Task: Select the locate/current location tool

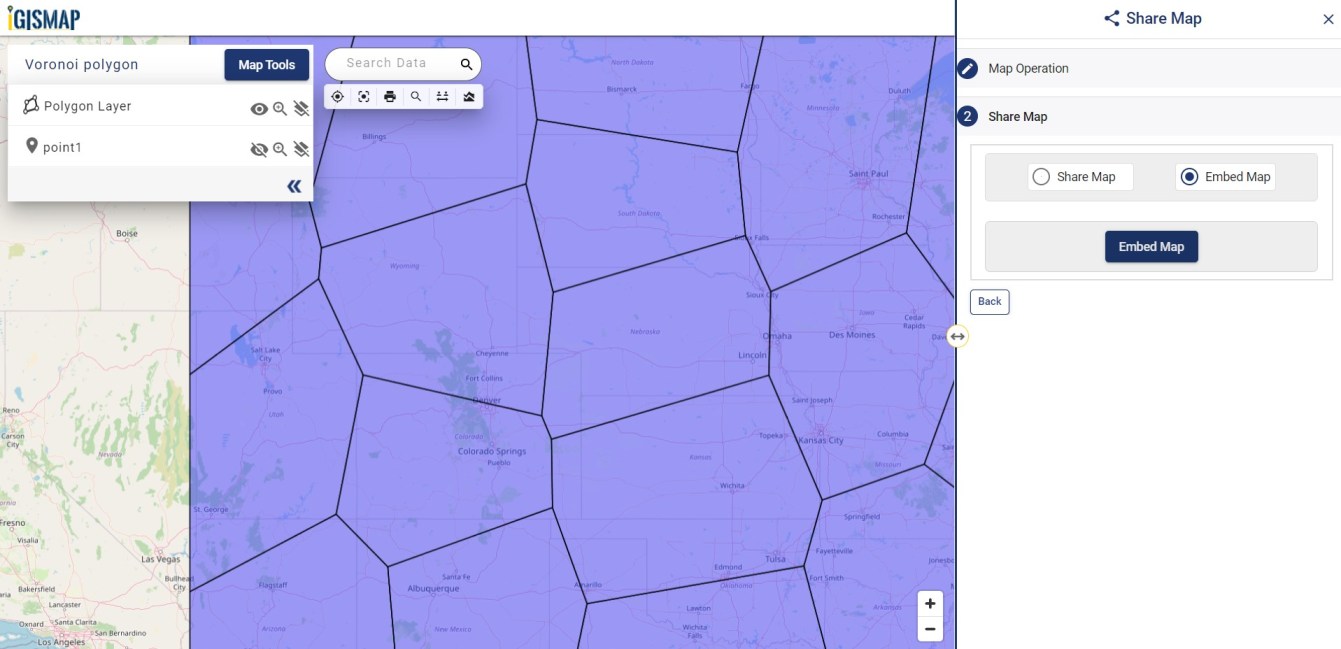Action: point(337,96)
